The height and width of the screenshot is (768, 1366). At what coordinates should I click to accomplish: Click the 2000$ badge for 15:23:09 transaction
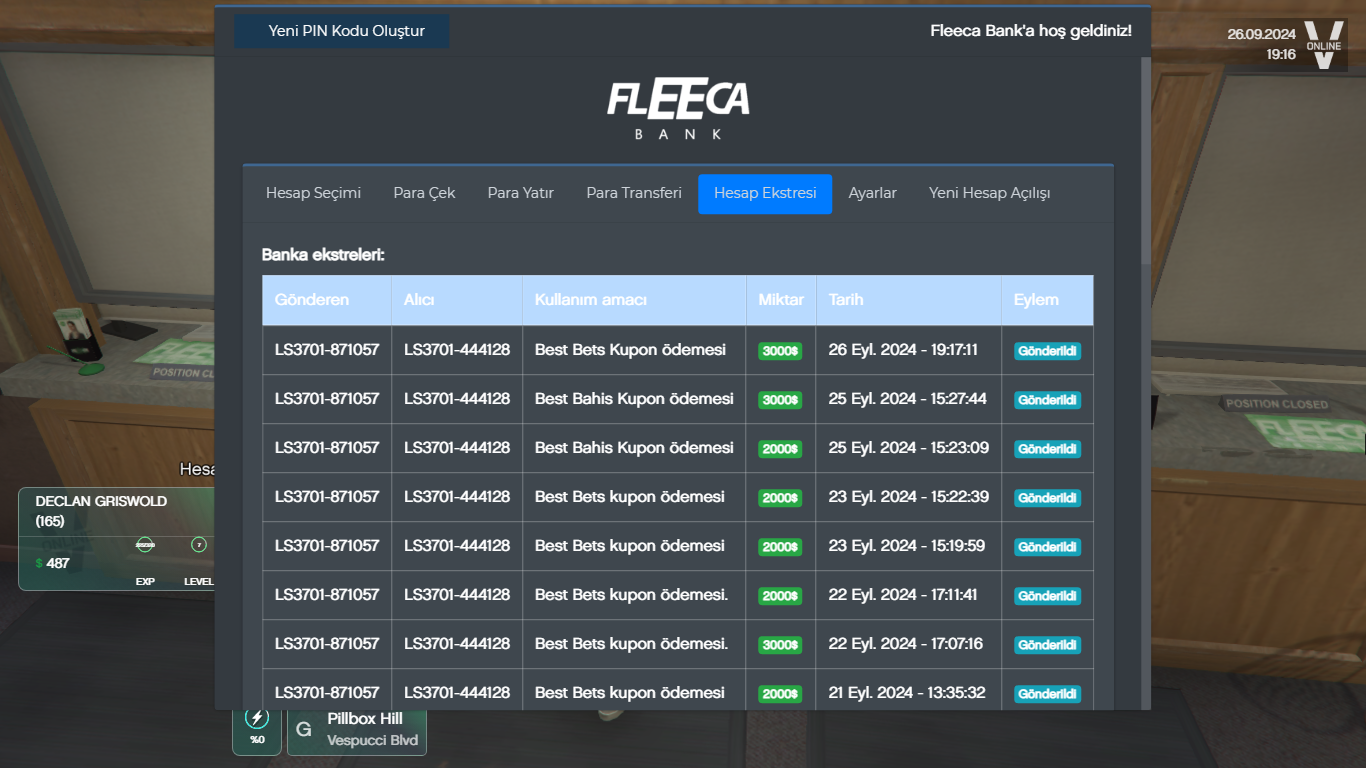(x=780, y=449)
